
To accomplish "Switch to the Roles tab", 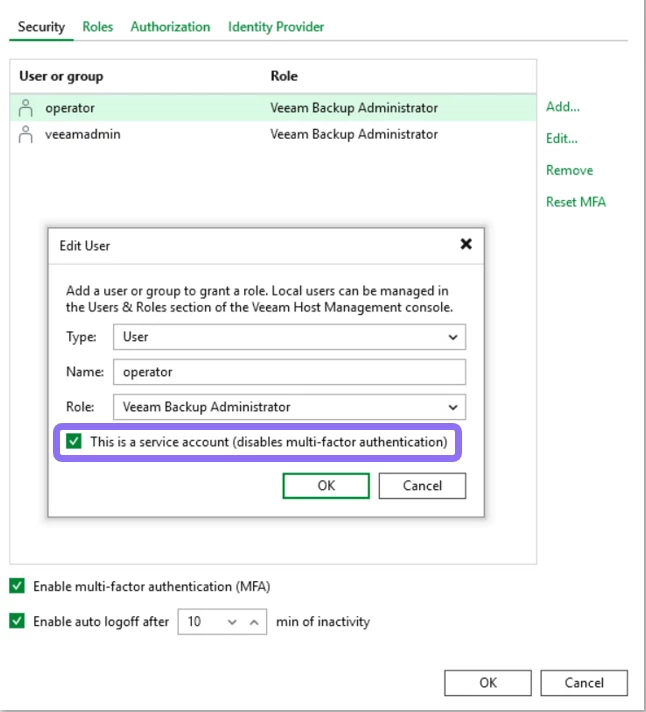I will pyautogui.click(x=98, y=27).
